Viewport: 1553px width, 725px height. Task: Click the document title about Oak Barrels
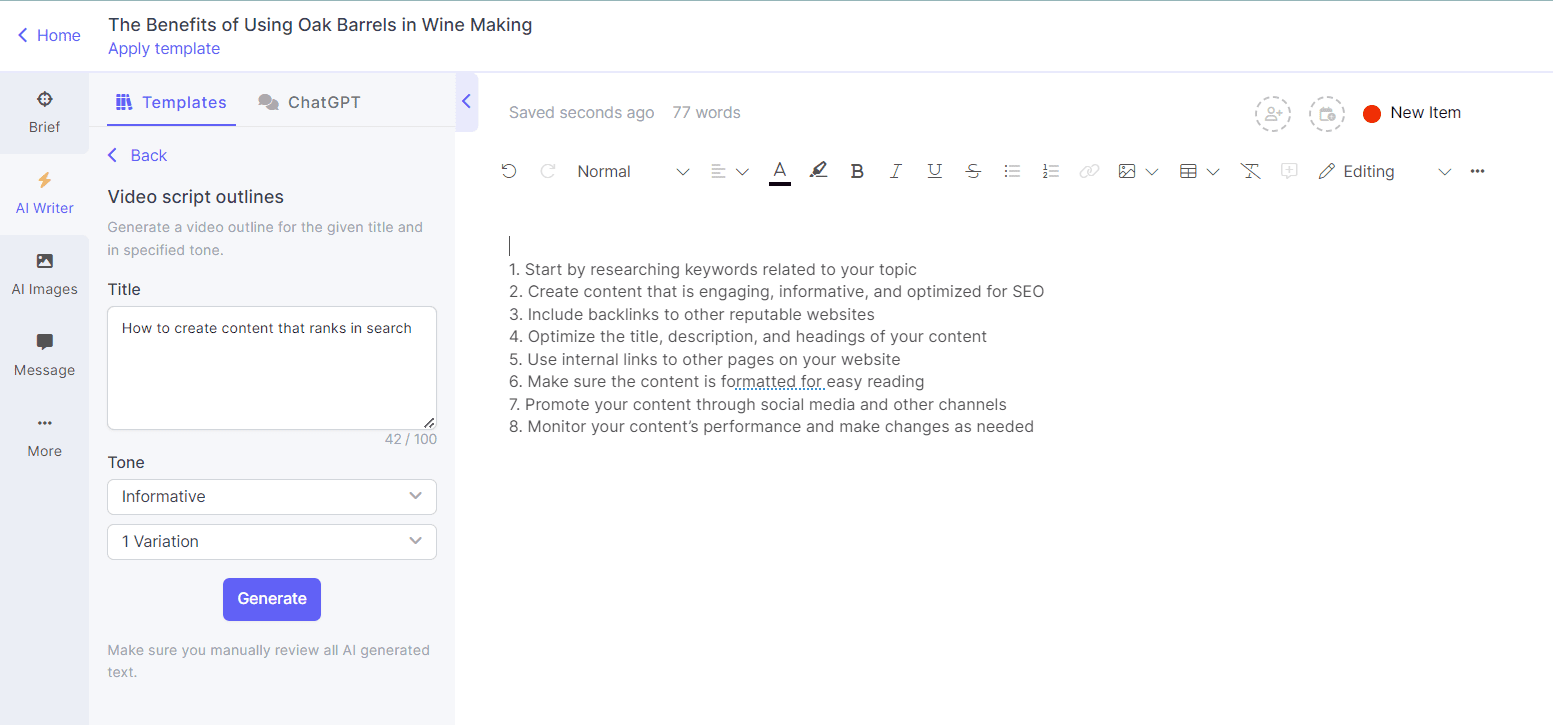tap(320, 25)
